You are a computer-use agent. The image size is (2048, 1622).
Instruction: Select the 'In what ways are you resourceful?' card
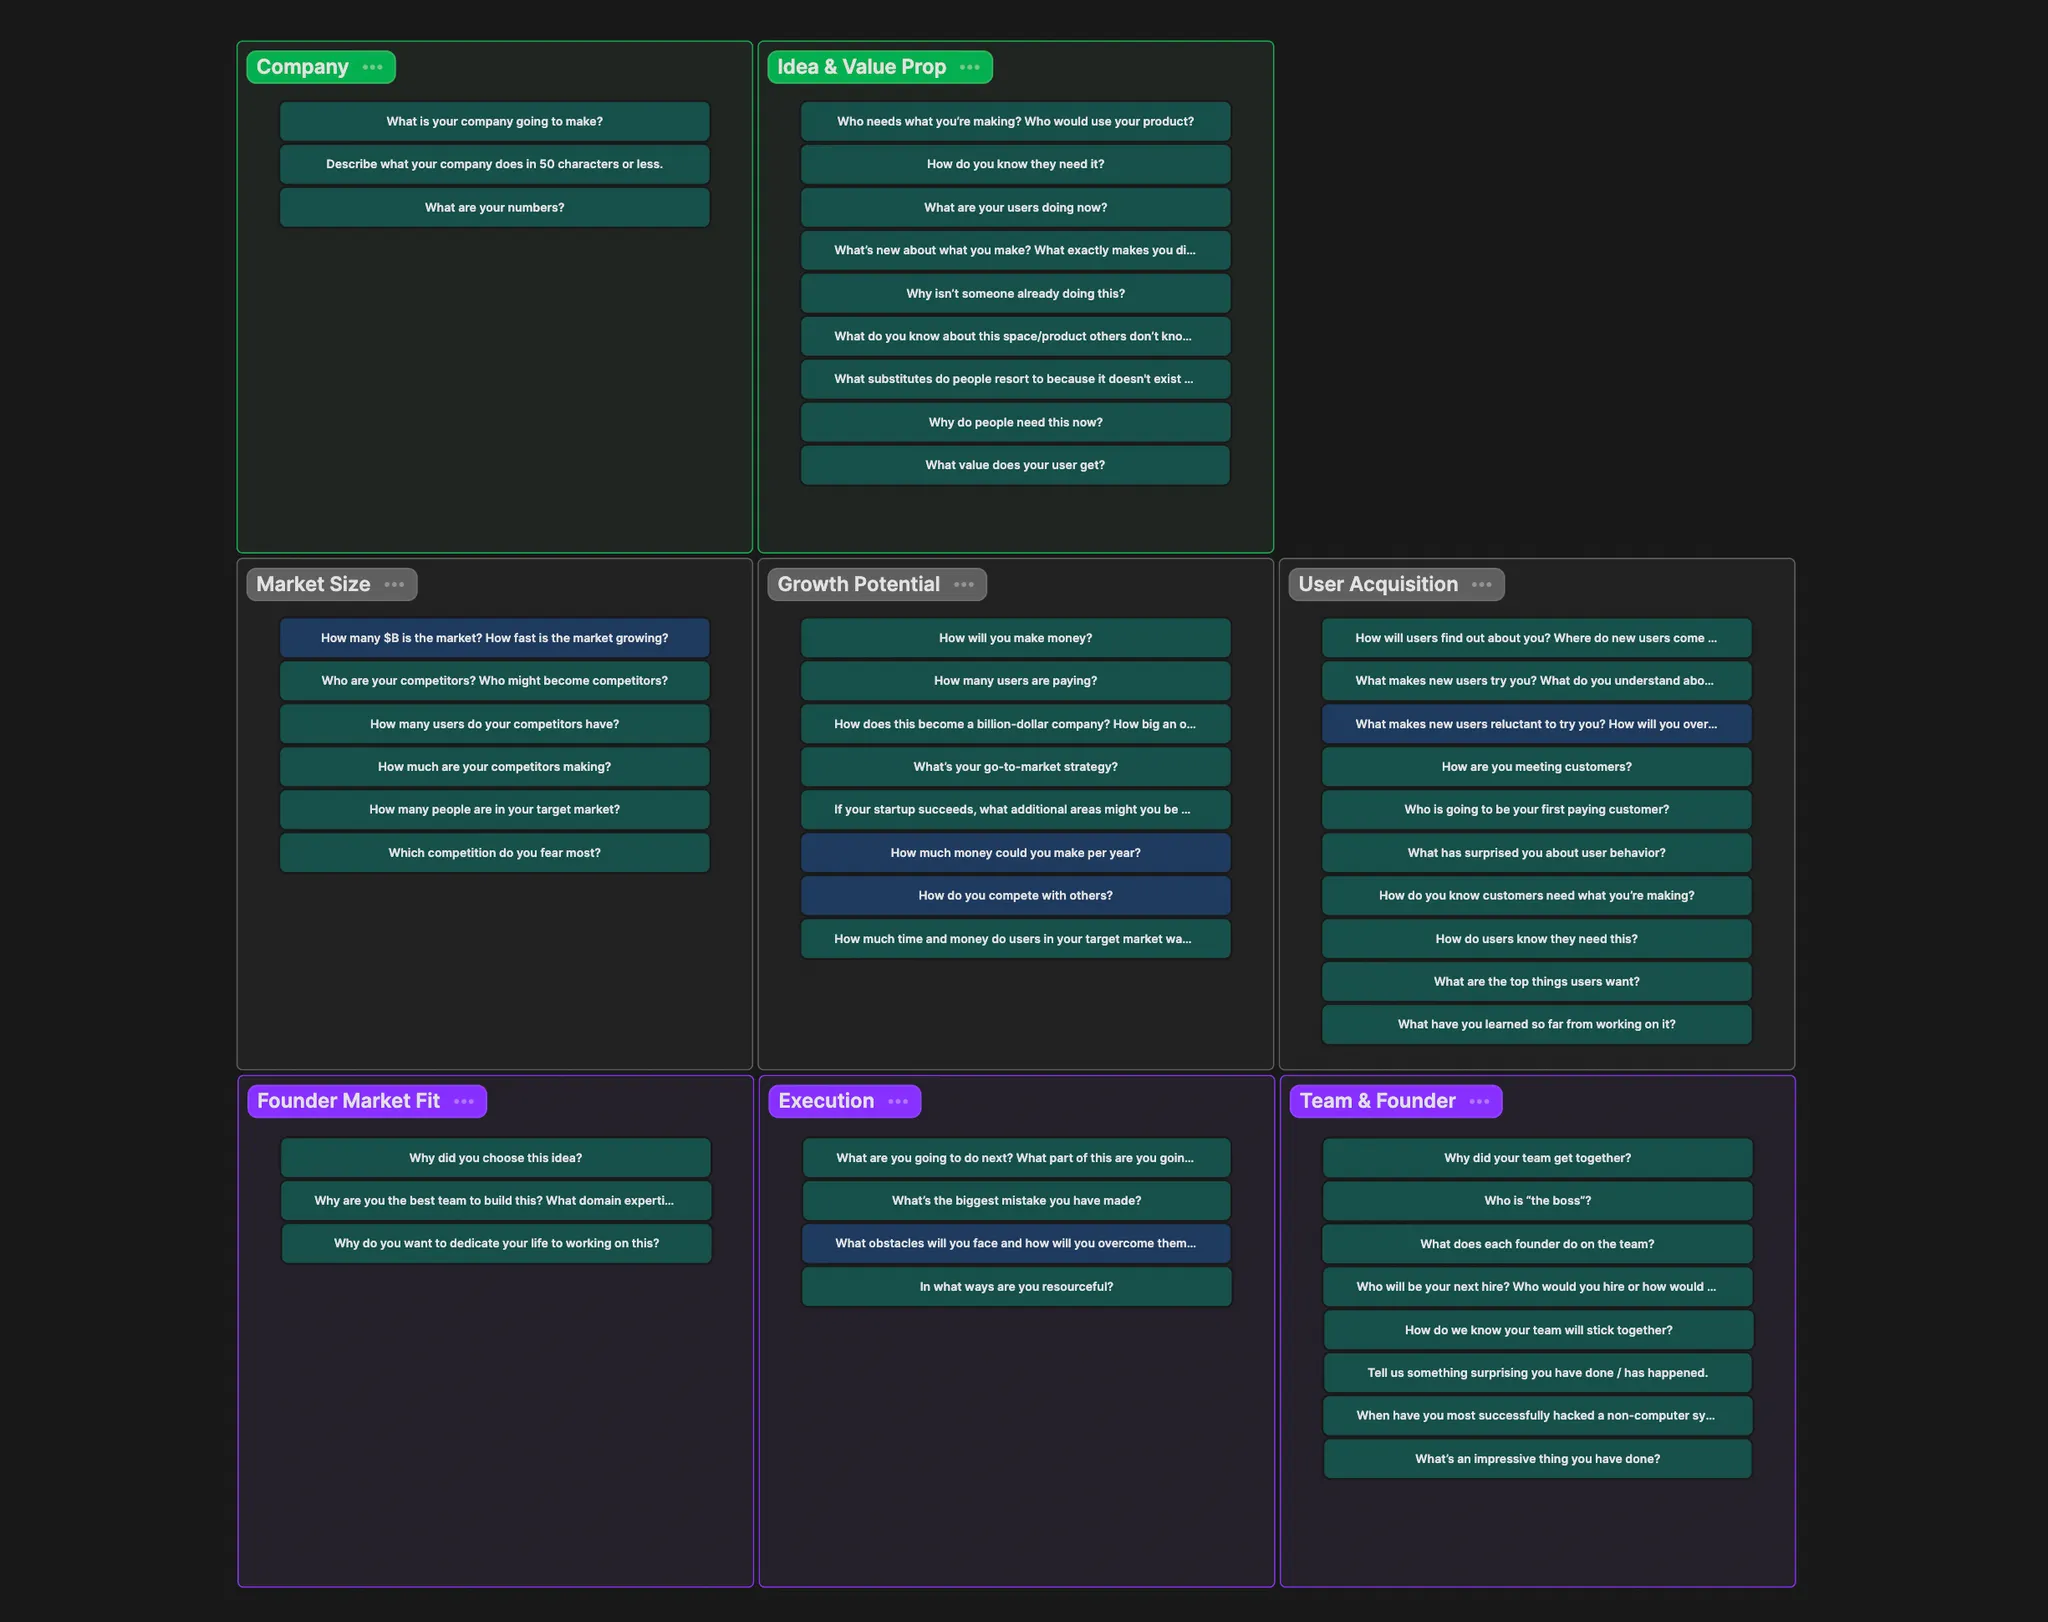click(1016, 1287)
